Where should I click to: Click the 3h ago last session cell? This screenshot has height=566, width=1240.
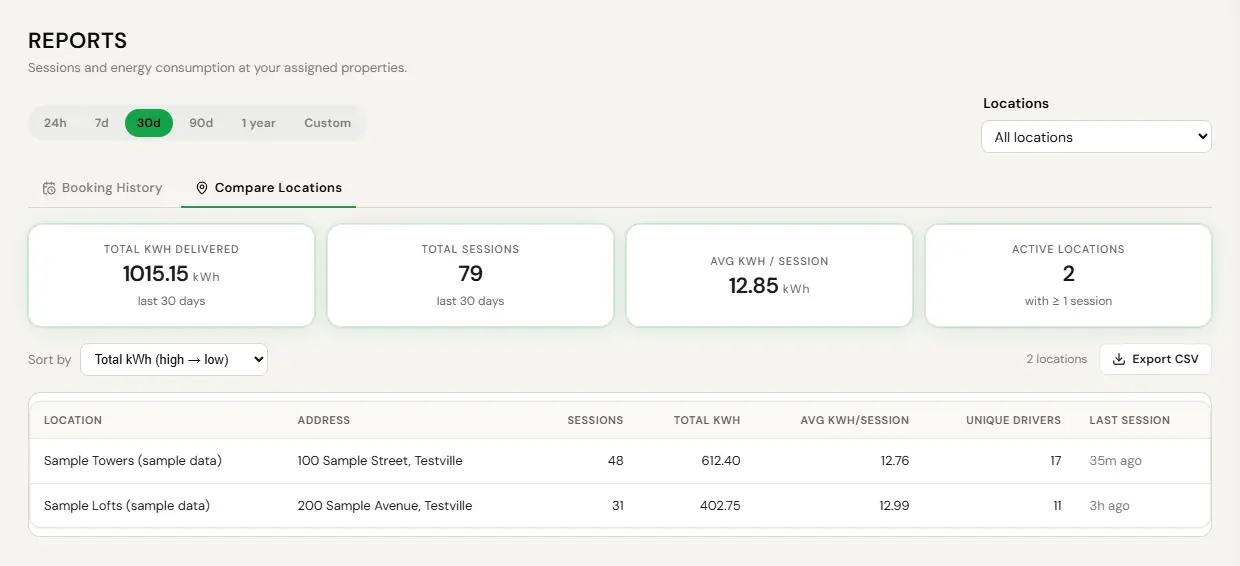[1109, 506]
